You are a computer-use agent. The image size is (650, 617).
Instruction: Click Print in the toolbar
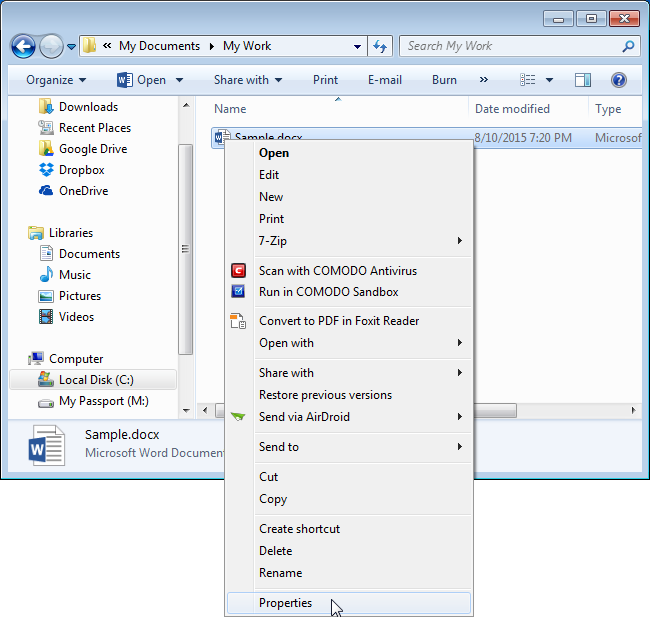coord(325,80)
